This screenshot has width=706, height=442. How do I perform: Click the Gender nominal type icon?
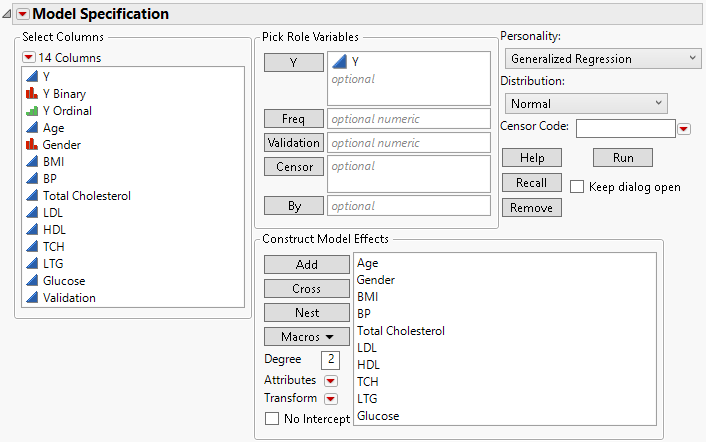31,144
